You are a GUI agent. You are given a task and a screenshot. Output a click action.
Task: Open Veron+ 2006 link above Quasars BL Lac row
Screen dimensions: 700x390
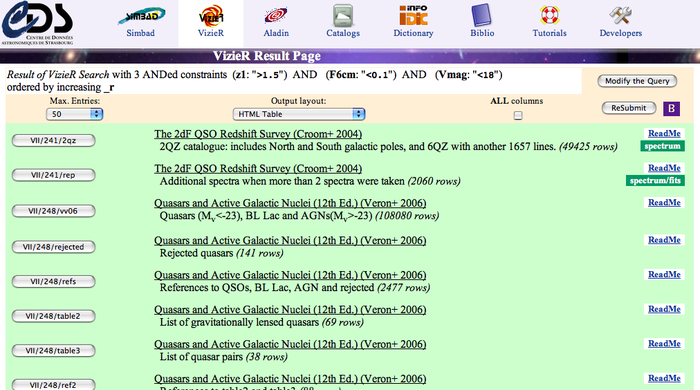pos(290,203)
